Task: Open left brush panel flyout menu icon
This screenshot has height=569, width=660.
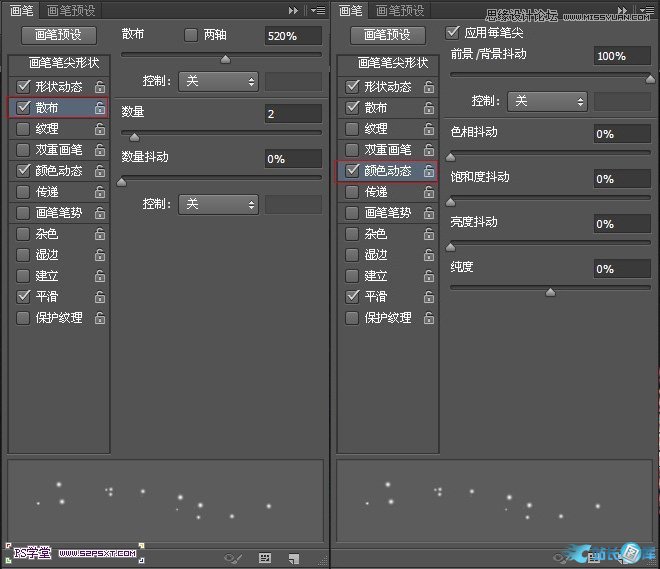Action: pos(317,10)
